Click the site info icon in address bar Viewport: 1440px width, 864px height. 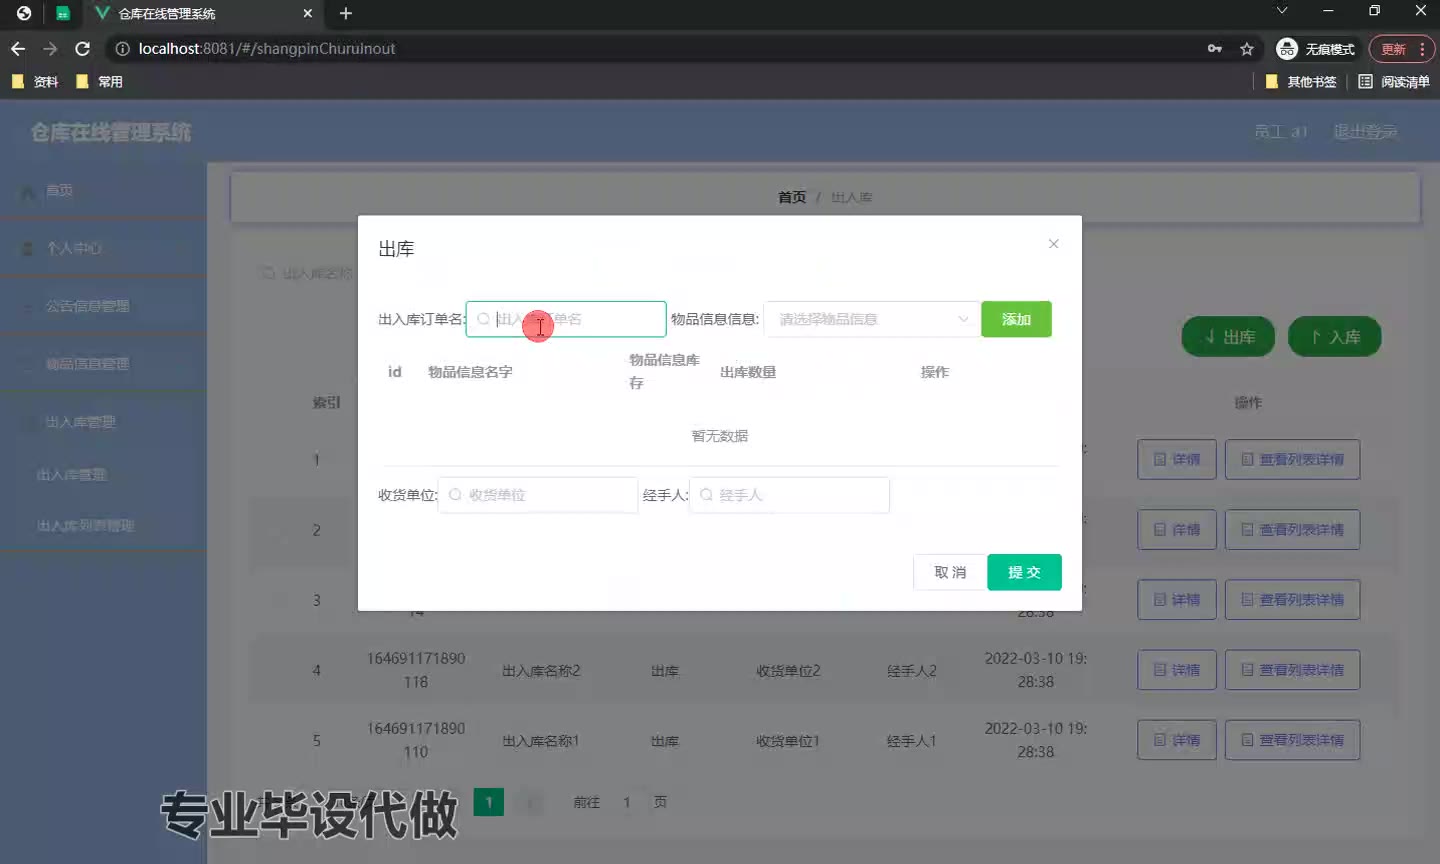pos(122,49)
